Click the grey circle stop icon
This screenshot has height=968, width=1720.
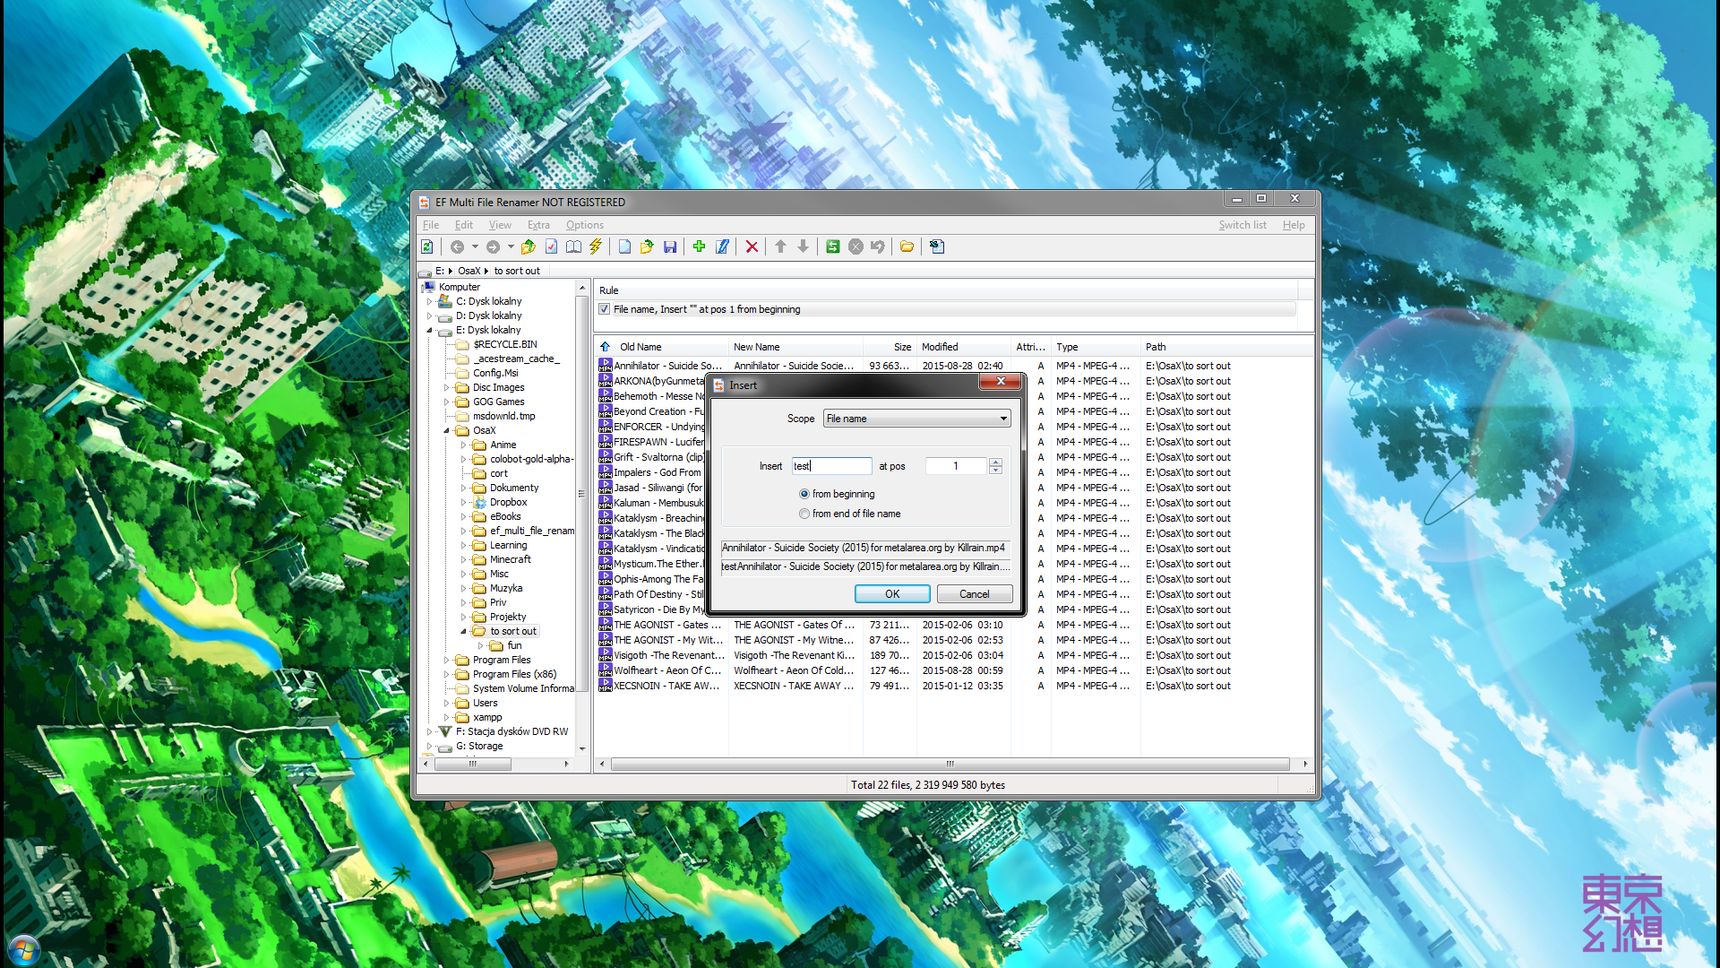(x=856, y=247)
